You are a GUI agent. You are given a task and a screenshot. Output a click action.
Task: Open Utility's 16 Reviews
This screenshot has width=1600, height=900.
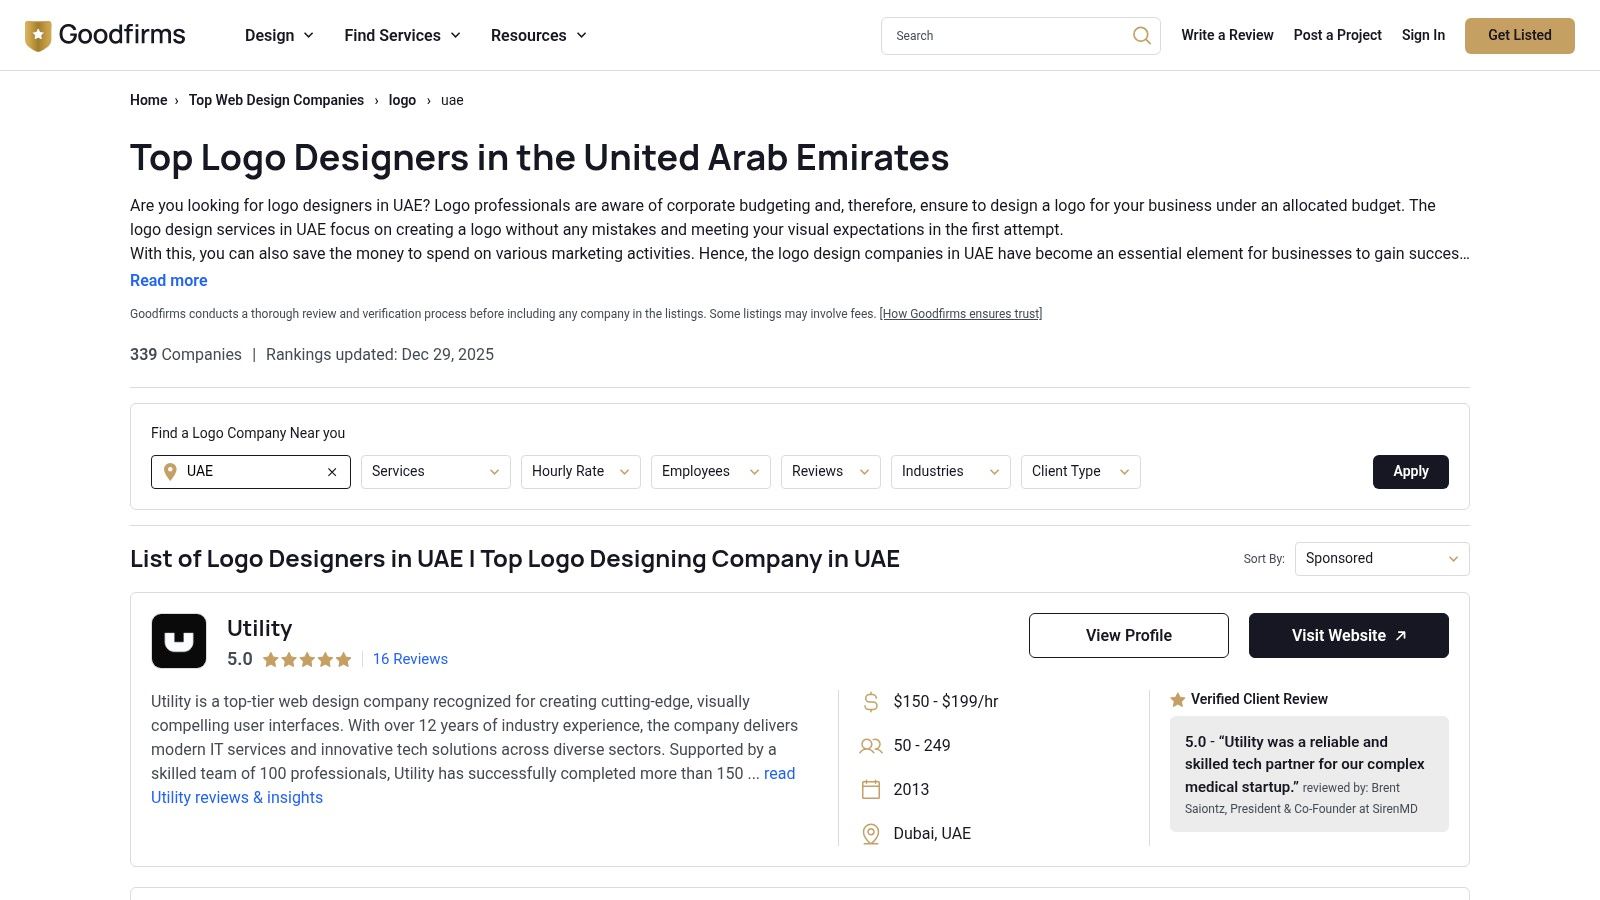[410, 658]
